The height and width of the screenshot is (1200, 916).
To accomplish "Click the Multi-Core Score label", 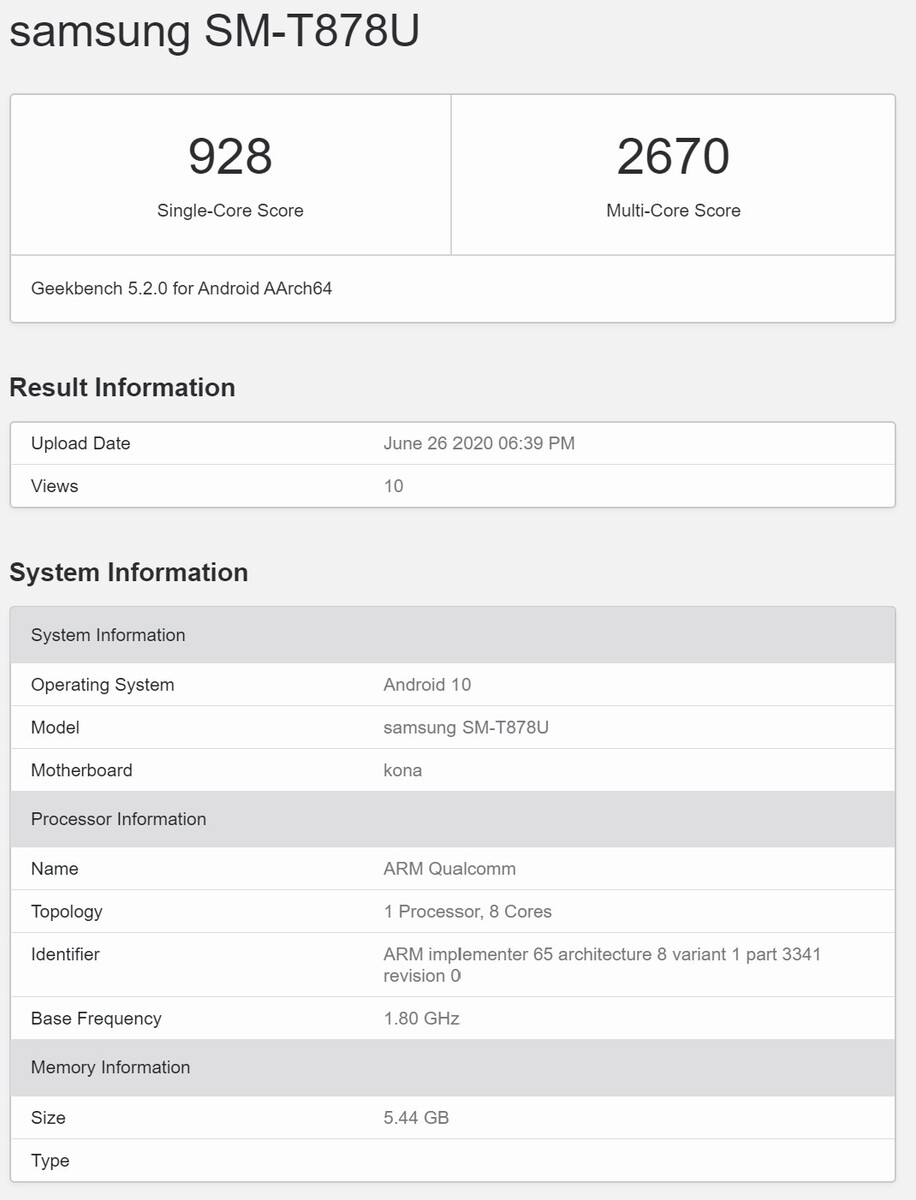I will click(673, 211).
